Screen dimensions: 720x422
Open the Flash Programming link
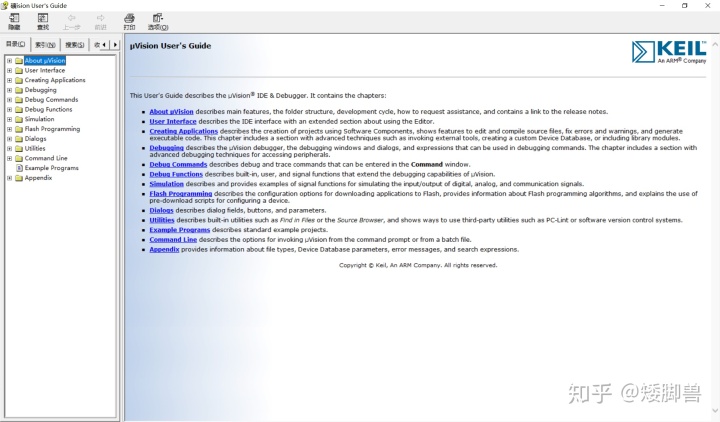180,194
